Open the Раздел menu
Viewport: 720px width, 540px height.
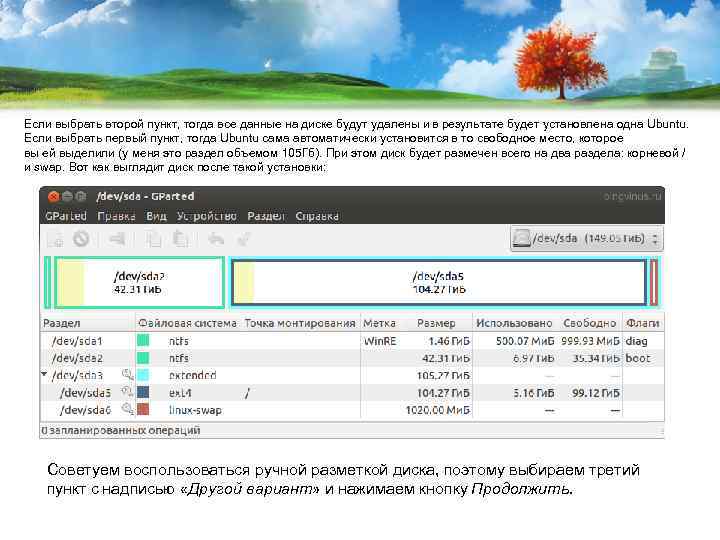pyautogui.click(x=266, y=216)
